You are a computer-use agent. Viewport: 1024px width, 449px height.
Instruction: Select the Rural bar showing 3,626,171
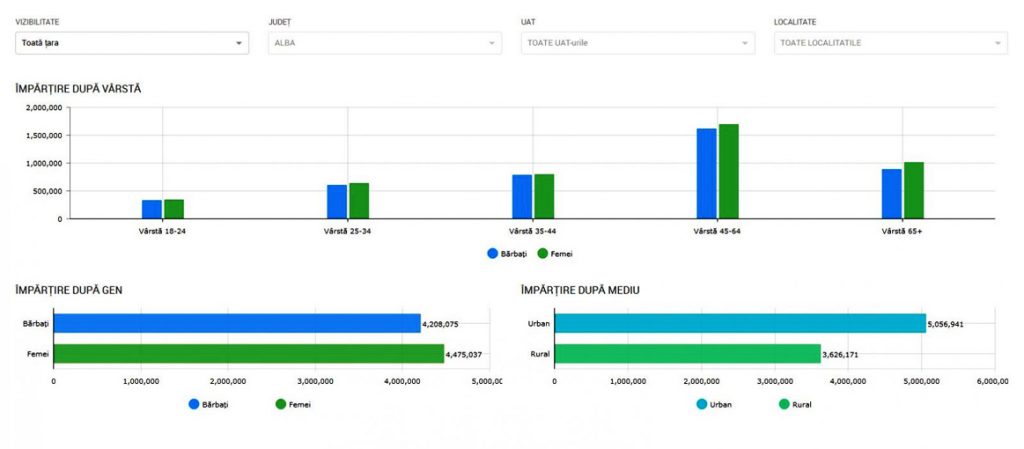(687, 354)
